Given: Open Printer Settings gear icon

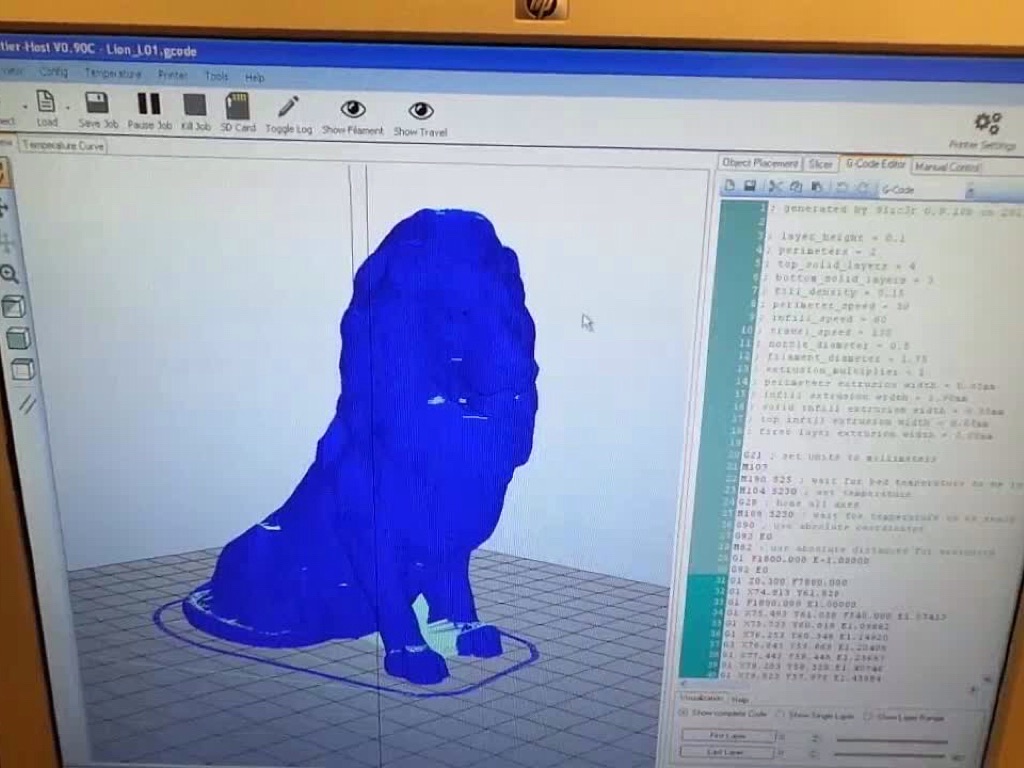Looking at the screenshot, I should (987, 123).
